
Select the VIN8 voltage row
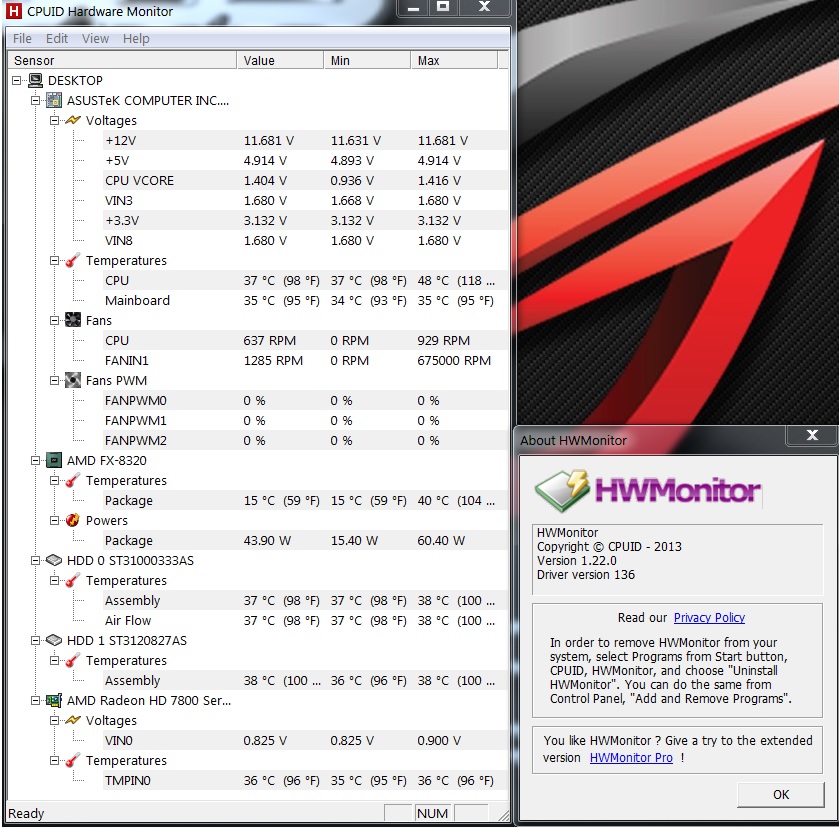point(305,240)
